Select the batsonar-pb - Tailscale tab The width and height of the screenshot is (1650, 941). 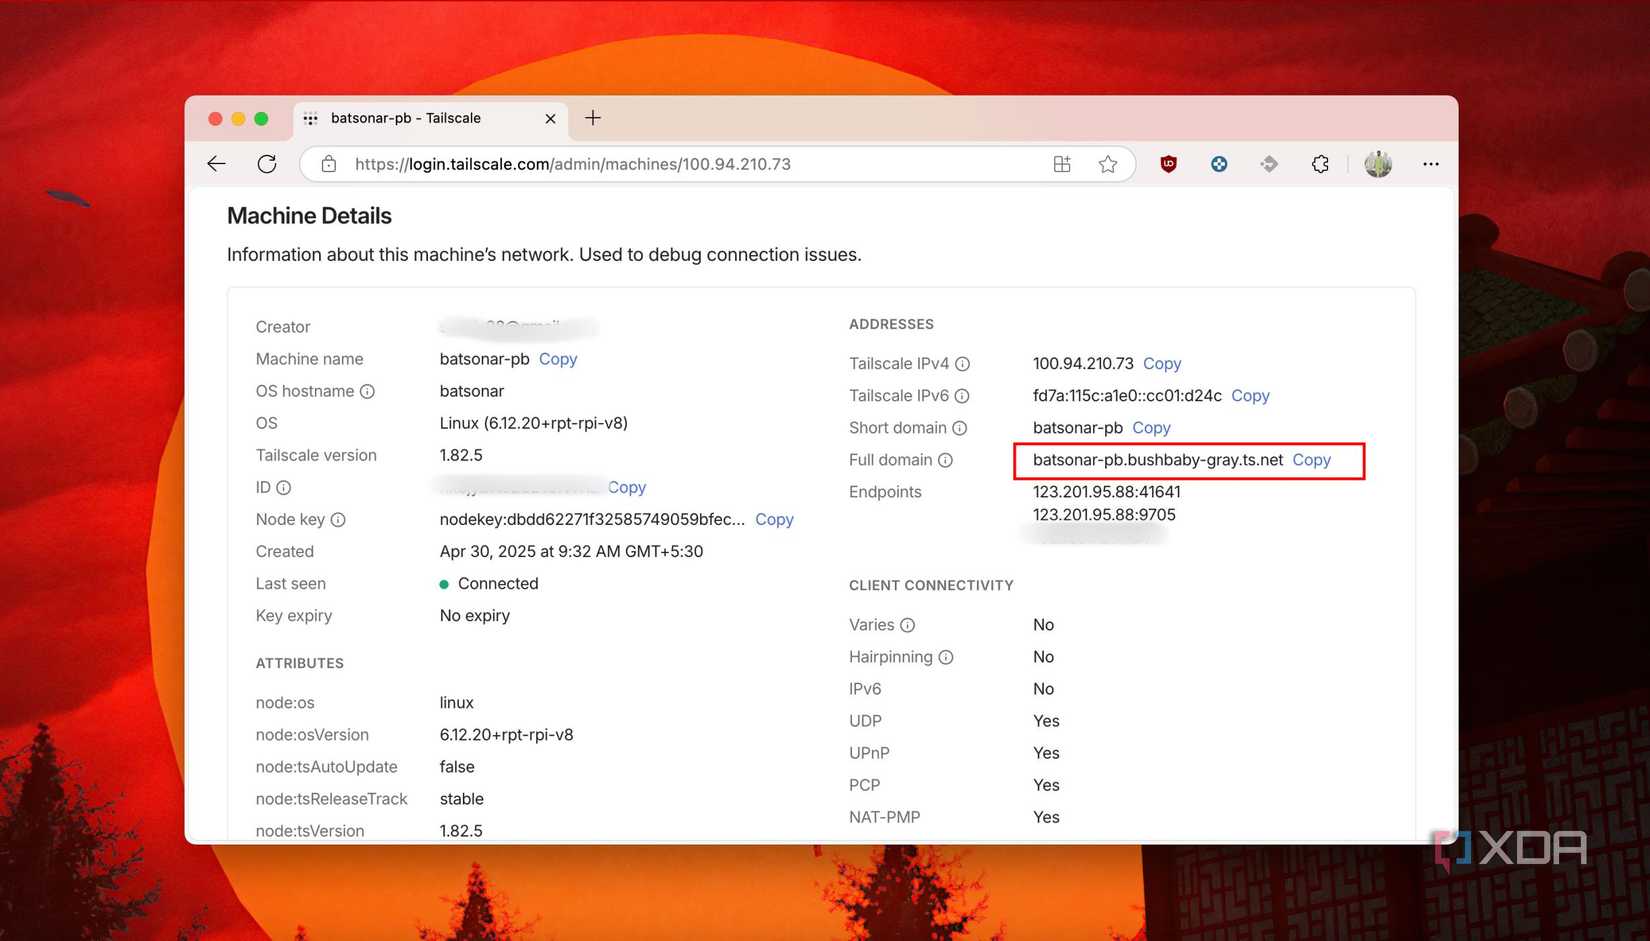431,119
